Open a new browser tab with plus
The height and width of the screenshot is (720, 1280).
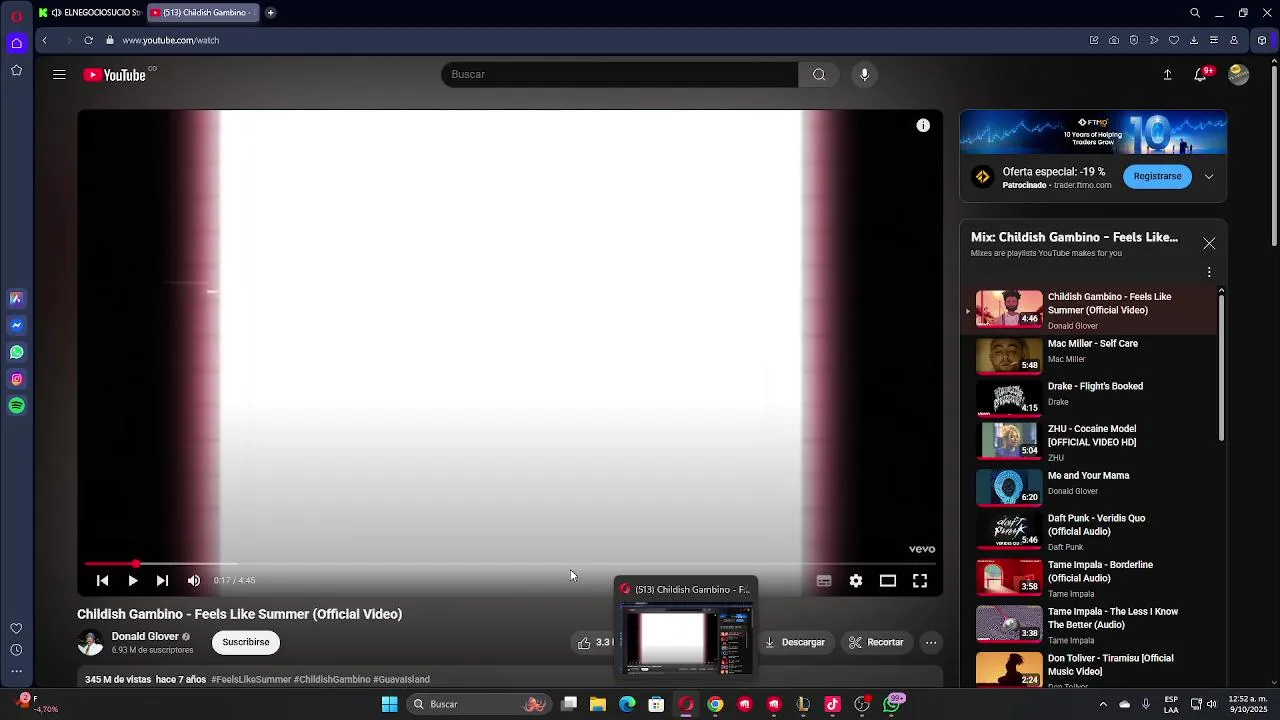pos(270,13)
